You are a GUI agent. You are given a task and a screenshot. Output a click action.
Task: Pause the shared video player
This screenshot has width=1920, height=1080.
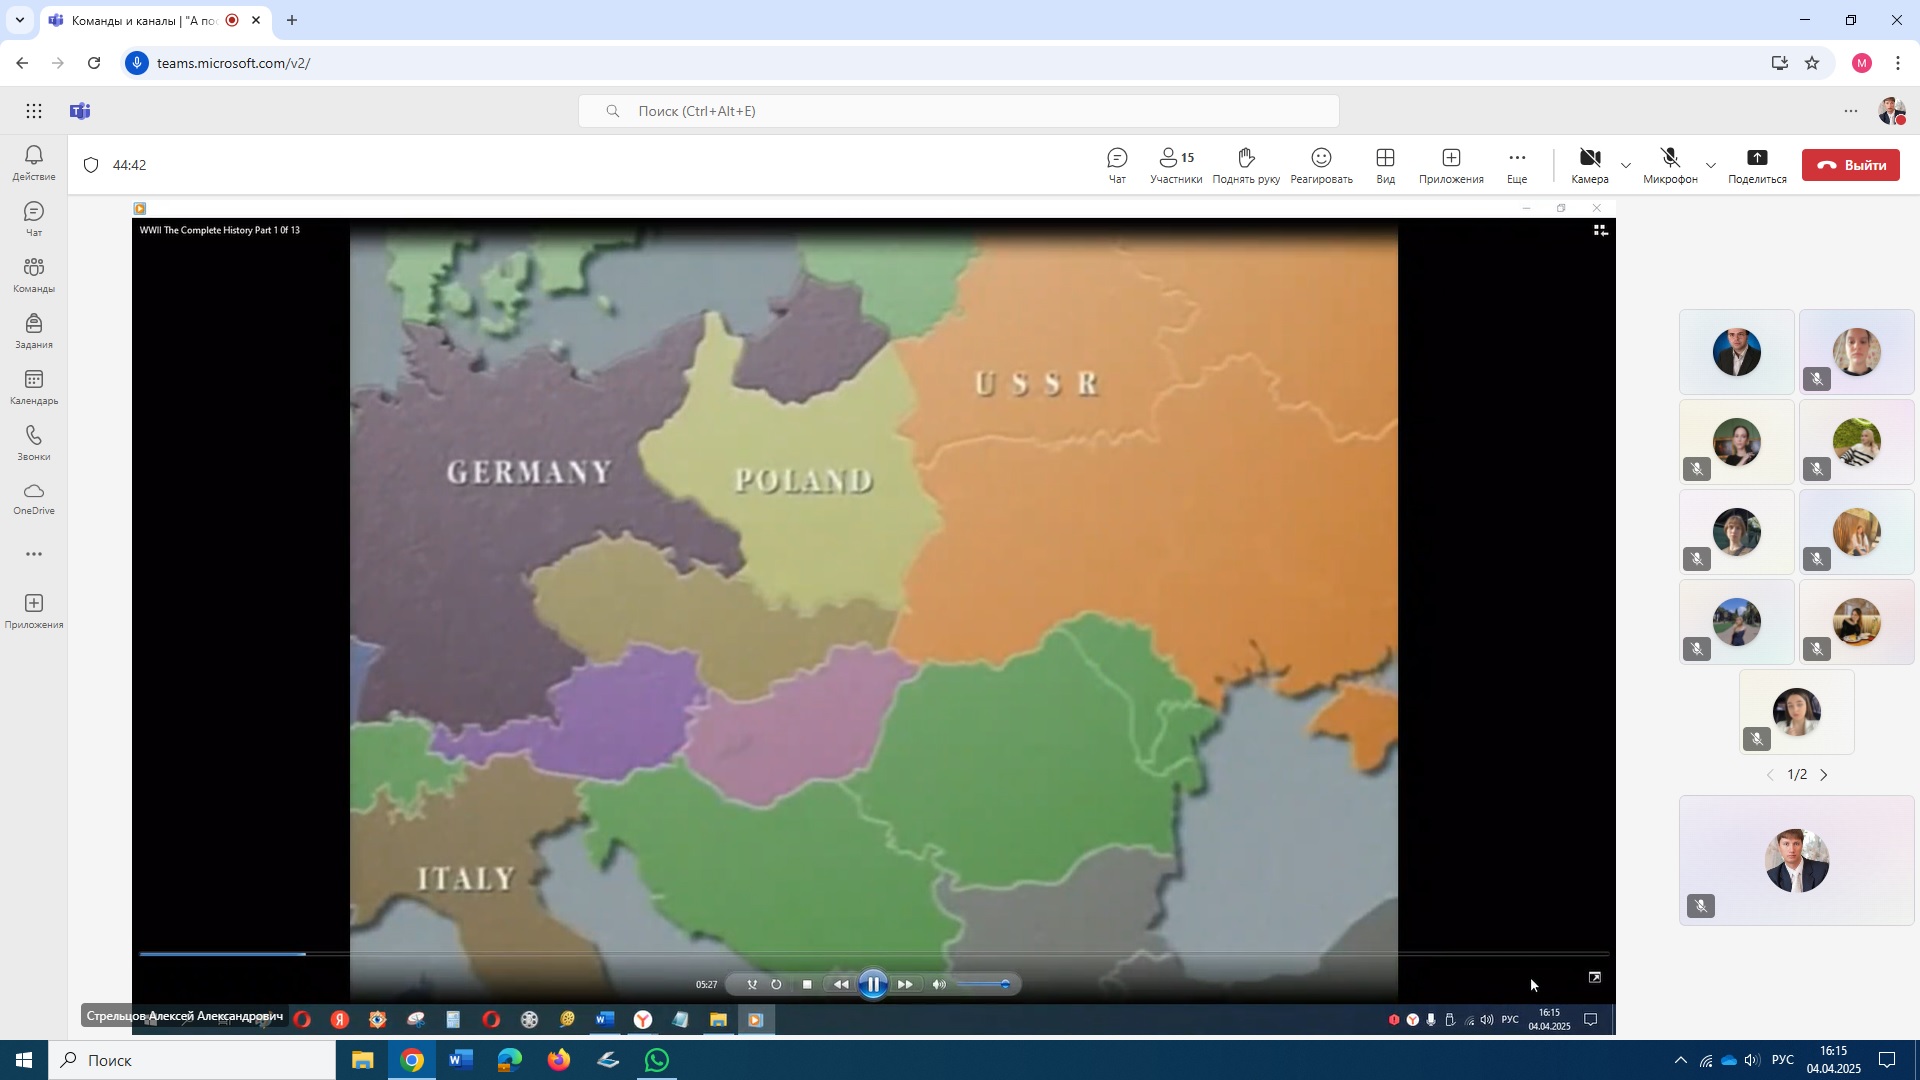click(873, 984)
